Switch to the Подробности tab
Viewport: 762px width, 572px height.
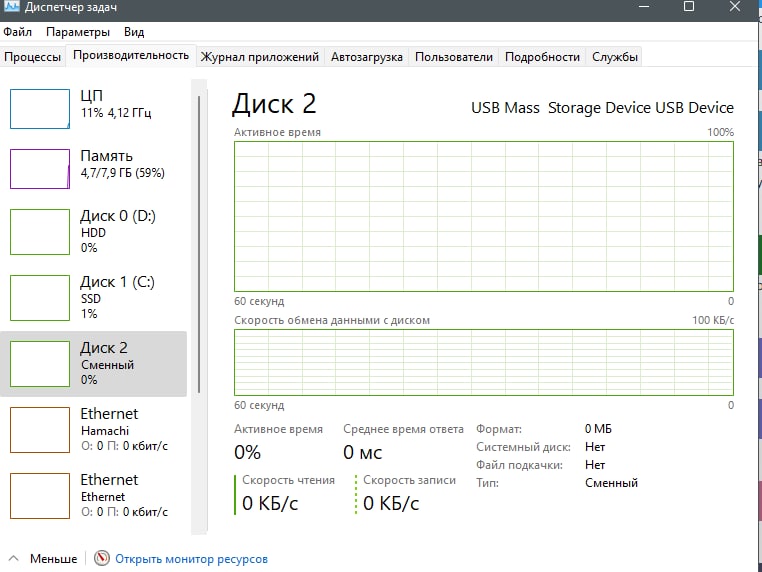(542, 57)
